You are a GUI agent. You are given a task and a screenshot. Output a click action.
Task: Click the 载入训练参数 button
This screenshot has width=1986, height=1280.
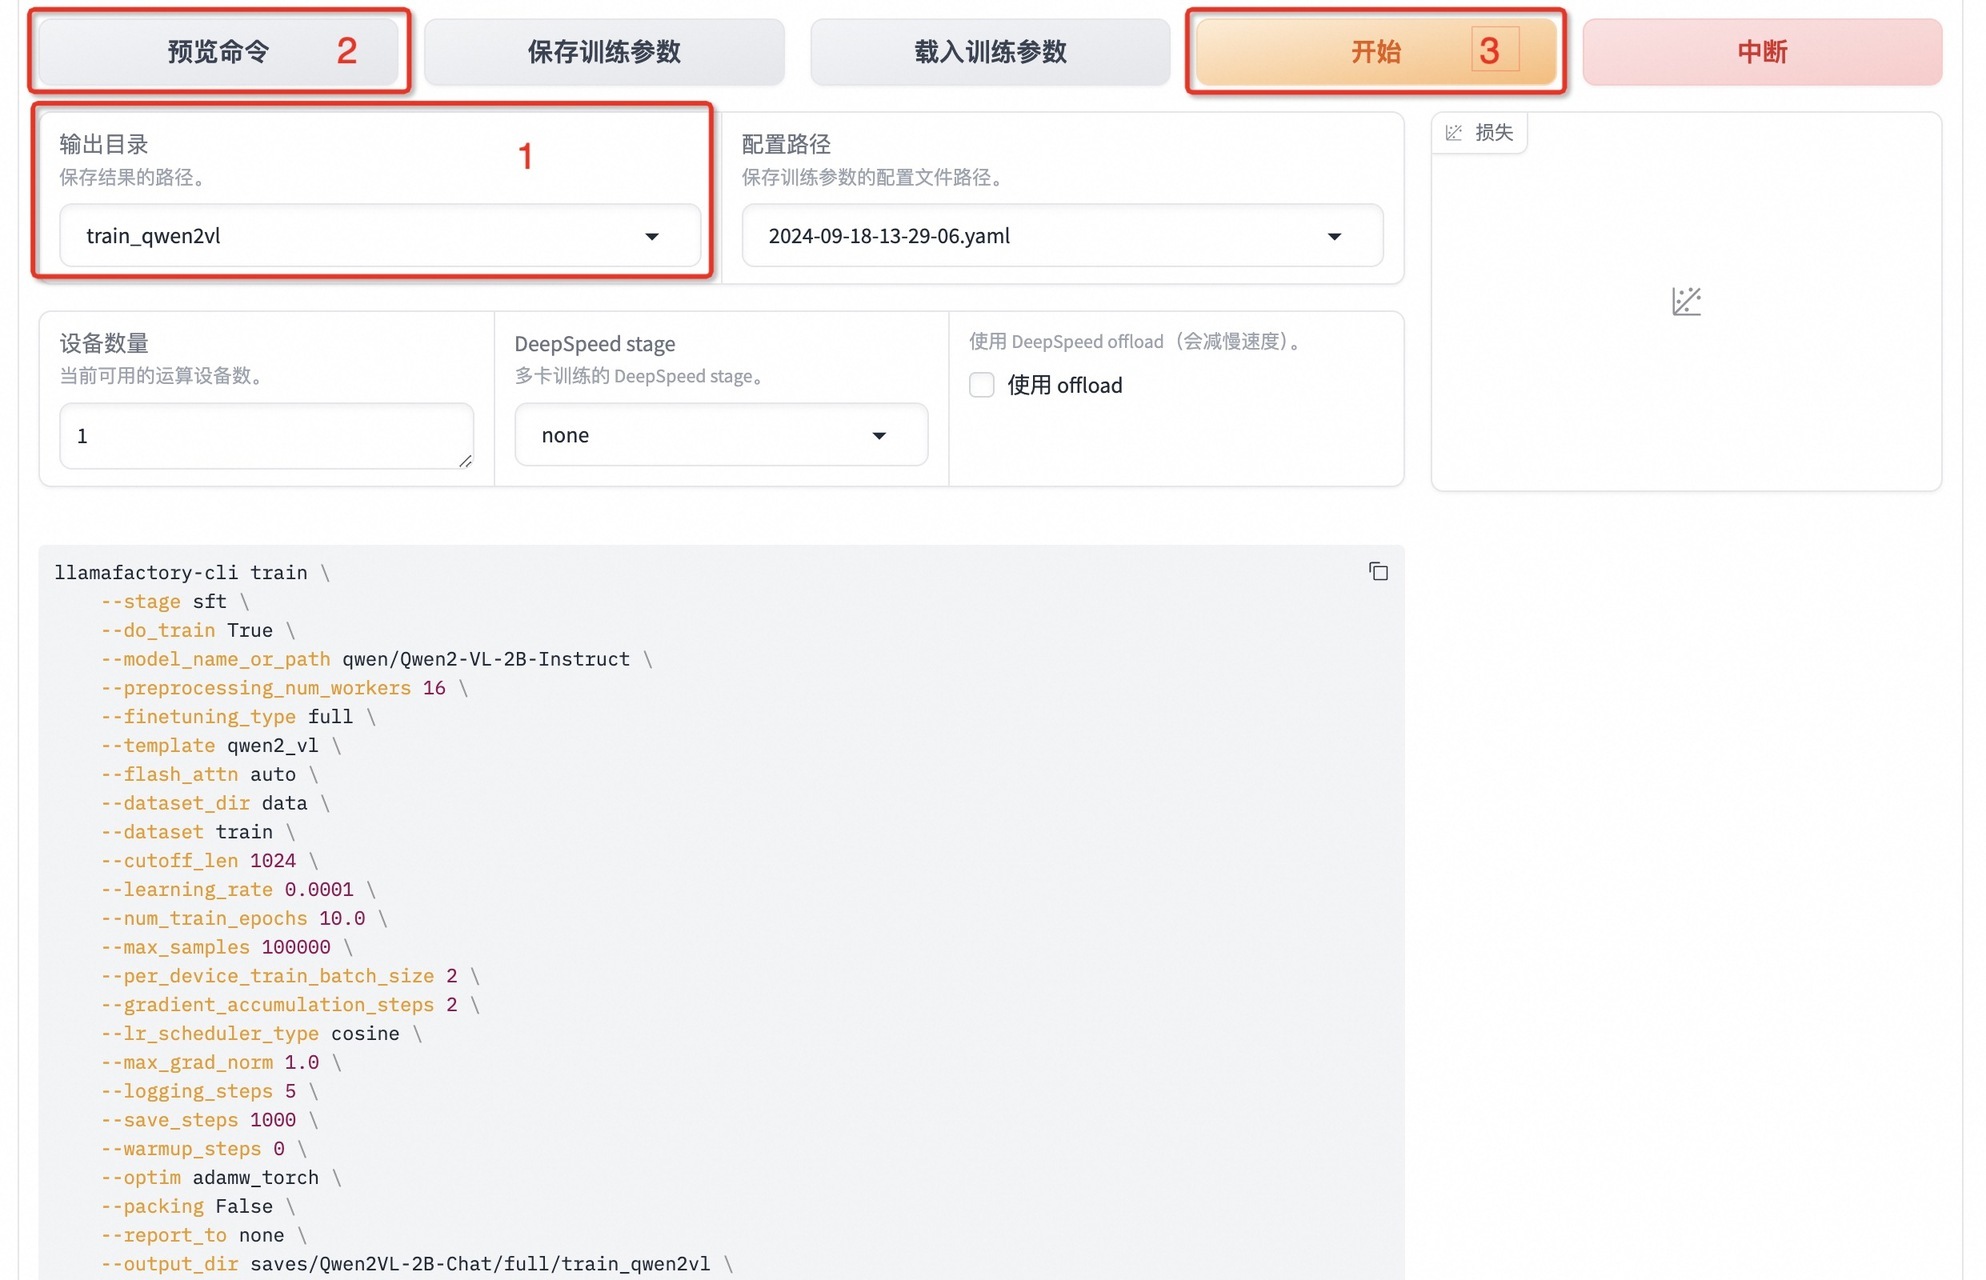click(x=990, y=52)
